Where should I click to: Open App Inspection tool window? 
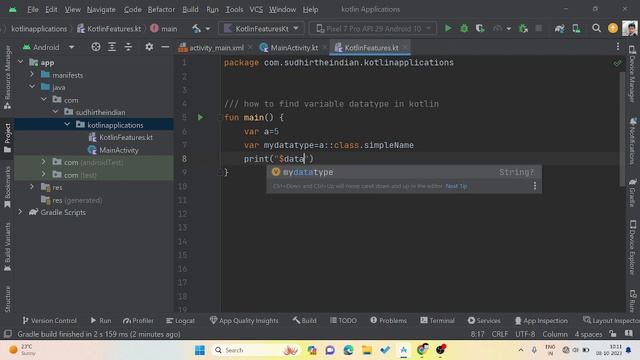click(x=541, y=320)
